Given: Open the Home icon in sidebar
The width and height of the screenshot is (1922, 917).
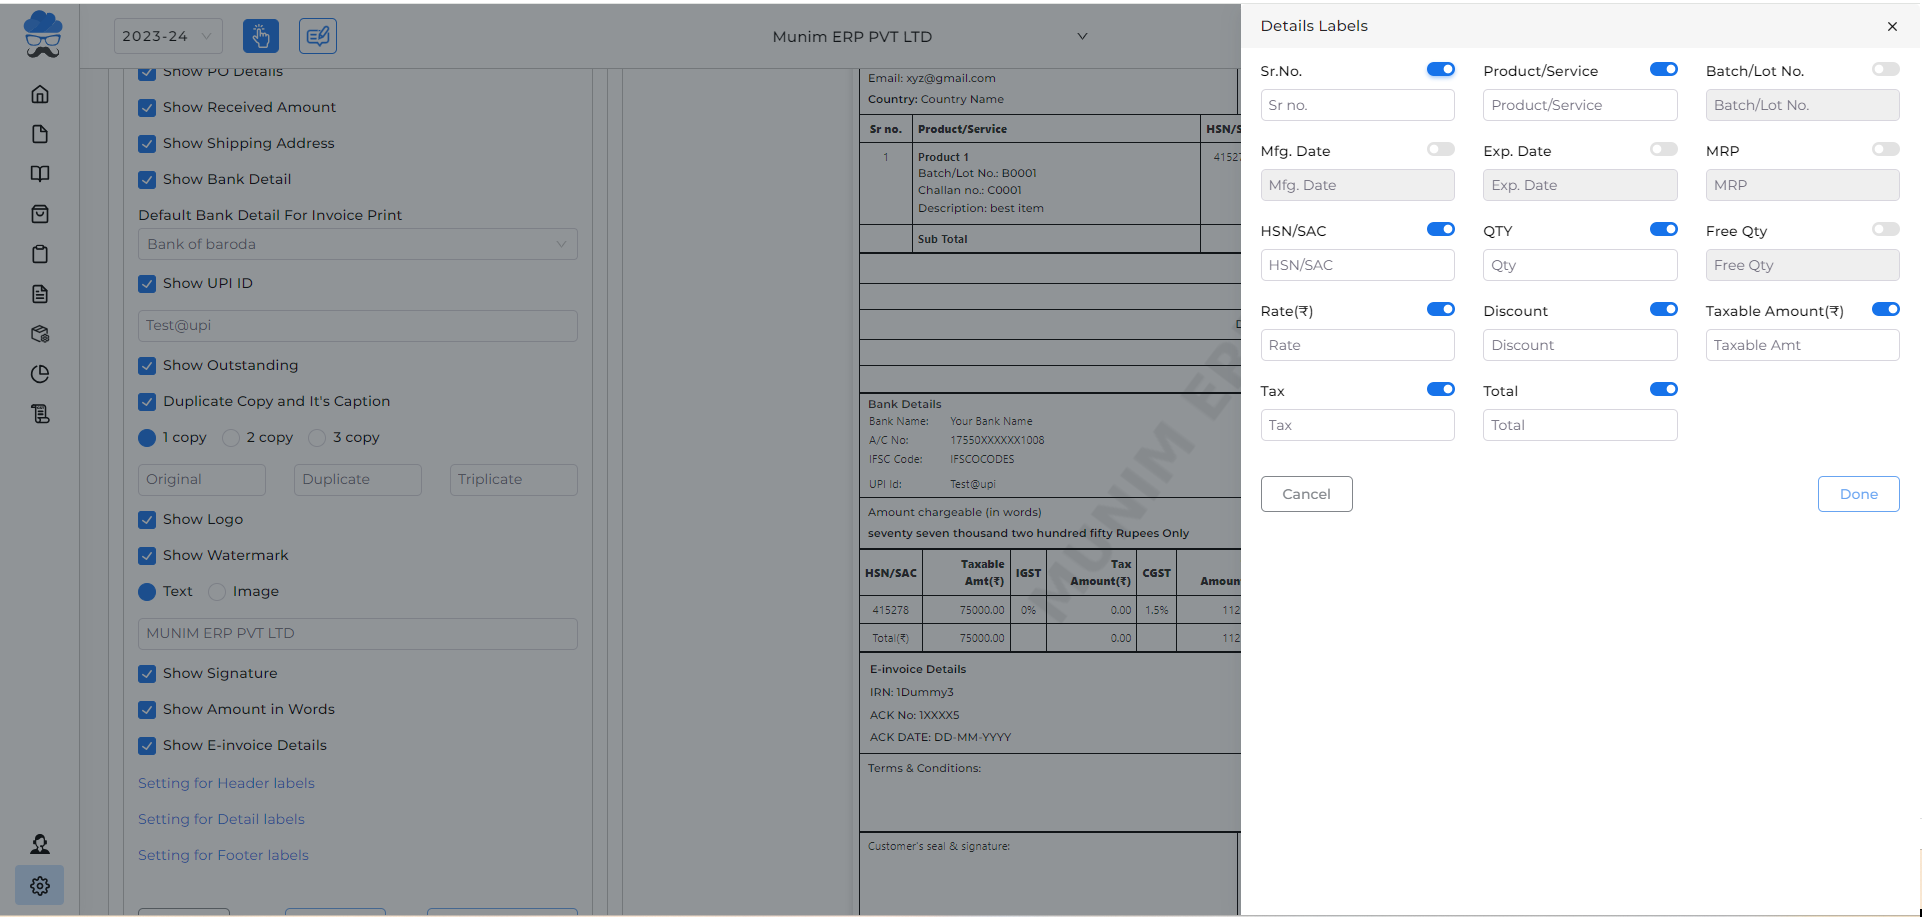Looking at the screenshot, I should tap(40, 94).
